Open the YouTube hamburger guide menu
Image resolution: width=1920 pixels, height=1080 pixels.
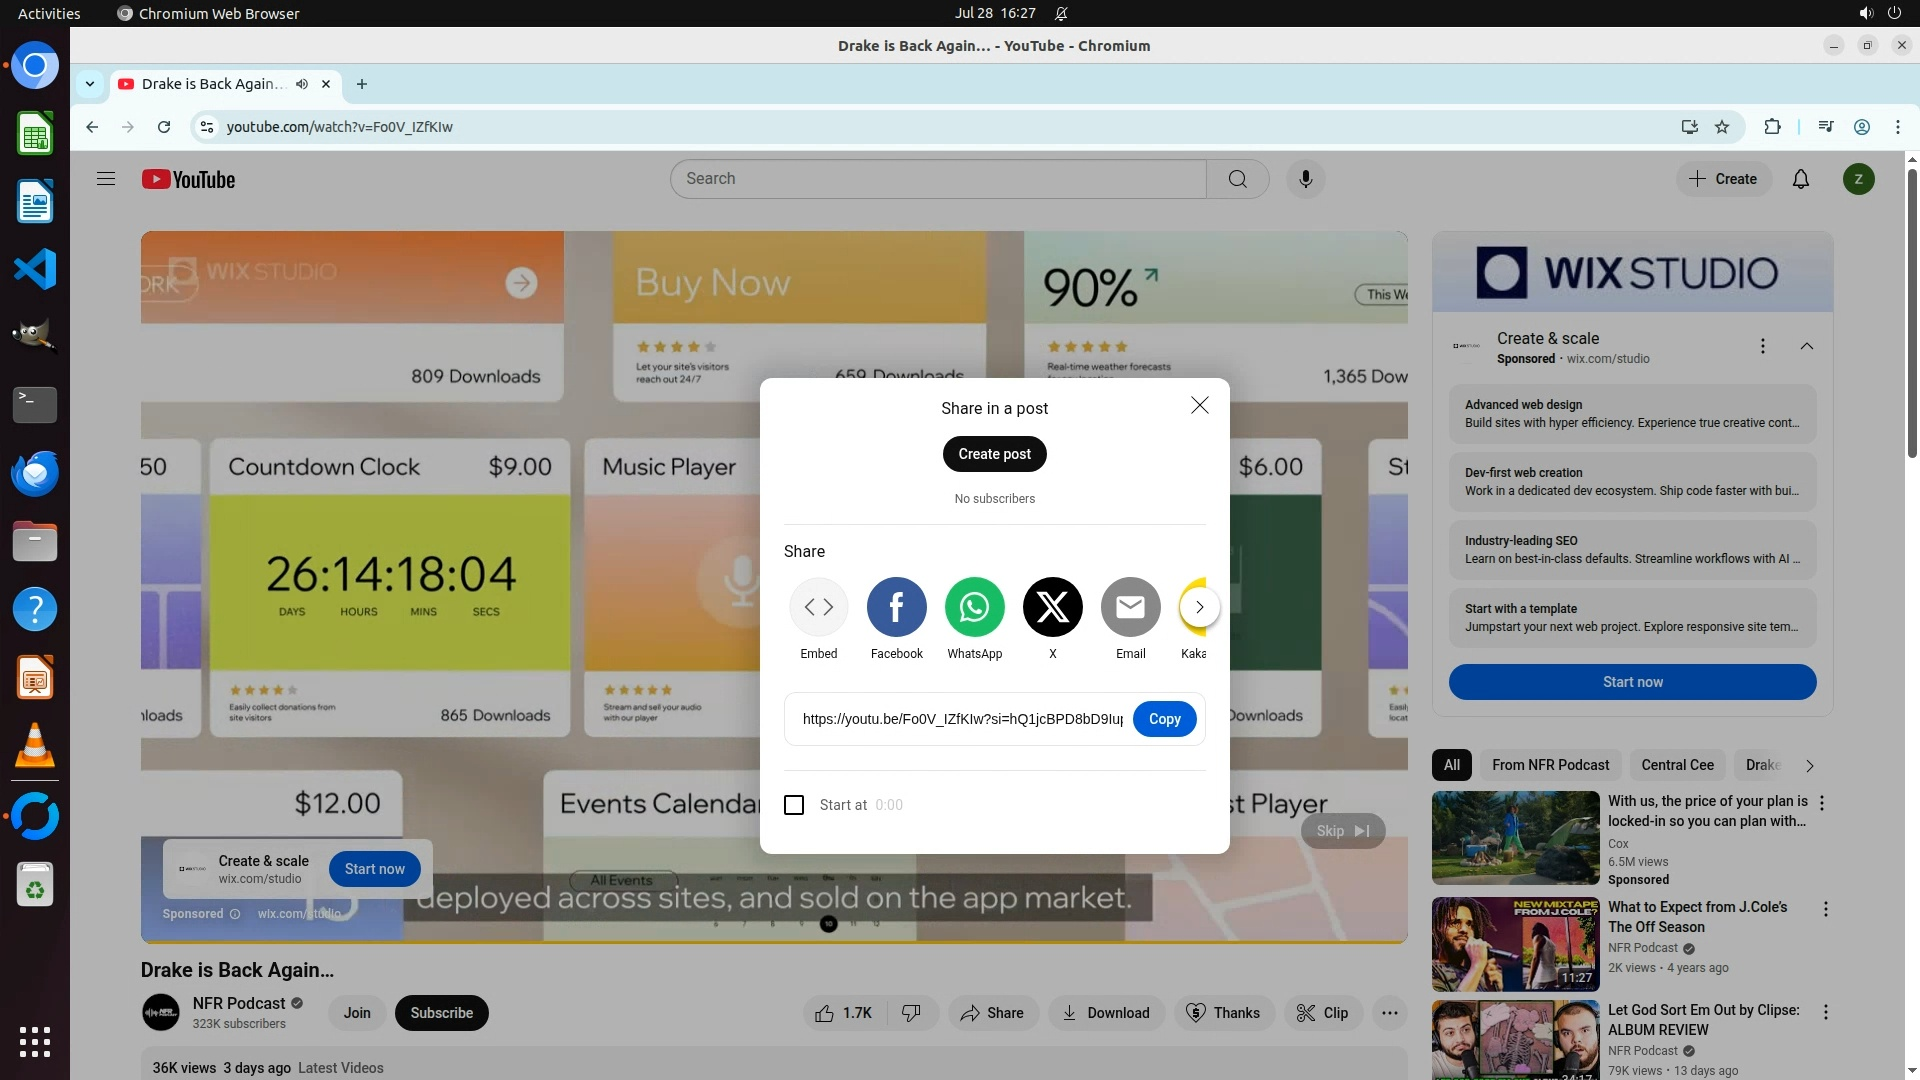coord(106,179)
